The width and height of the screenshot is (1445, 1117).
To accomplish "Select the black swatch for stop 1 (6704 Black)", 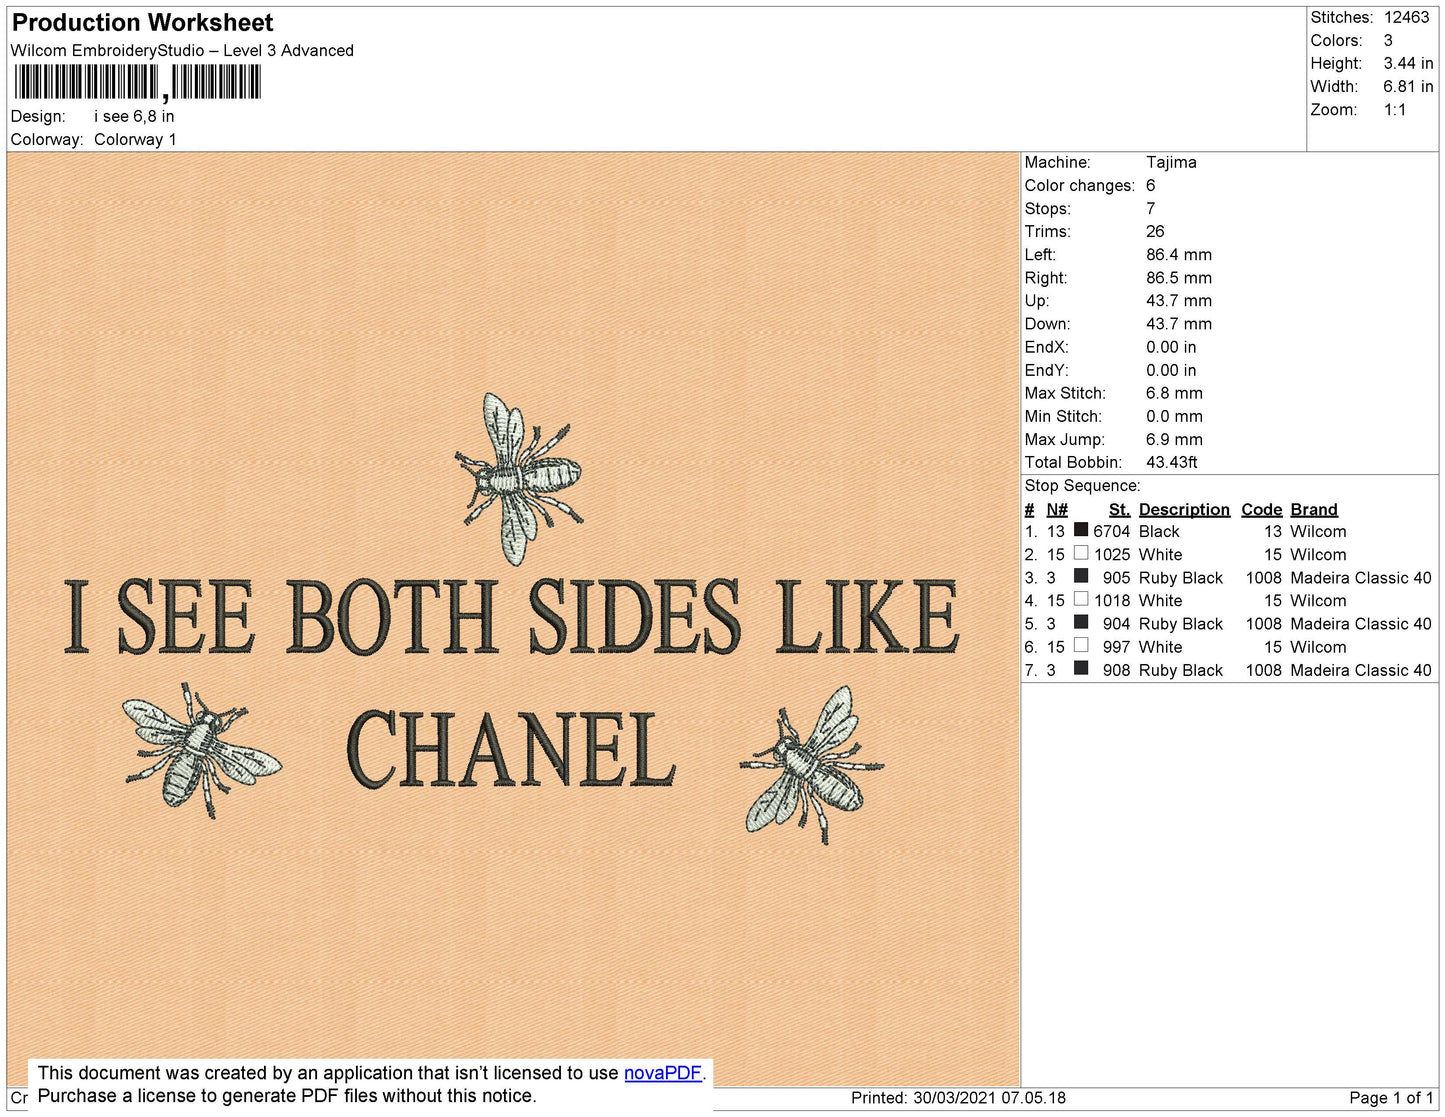I will 1081,530.
